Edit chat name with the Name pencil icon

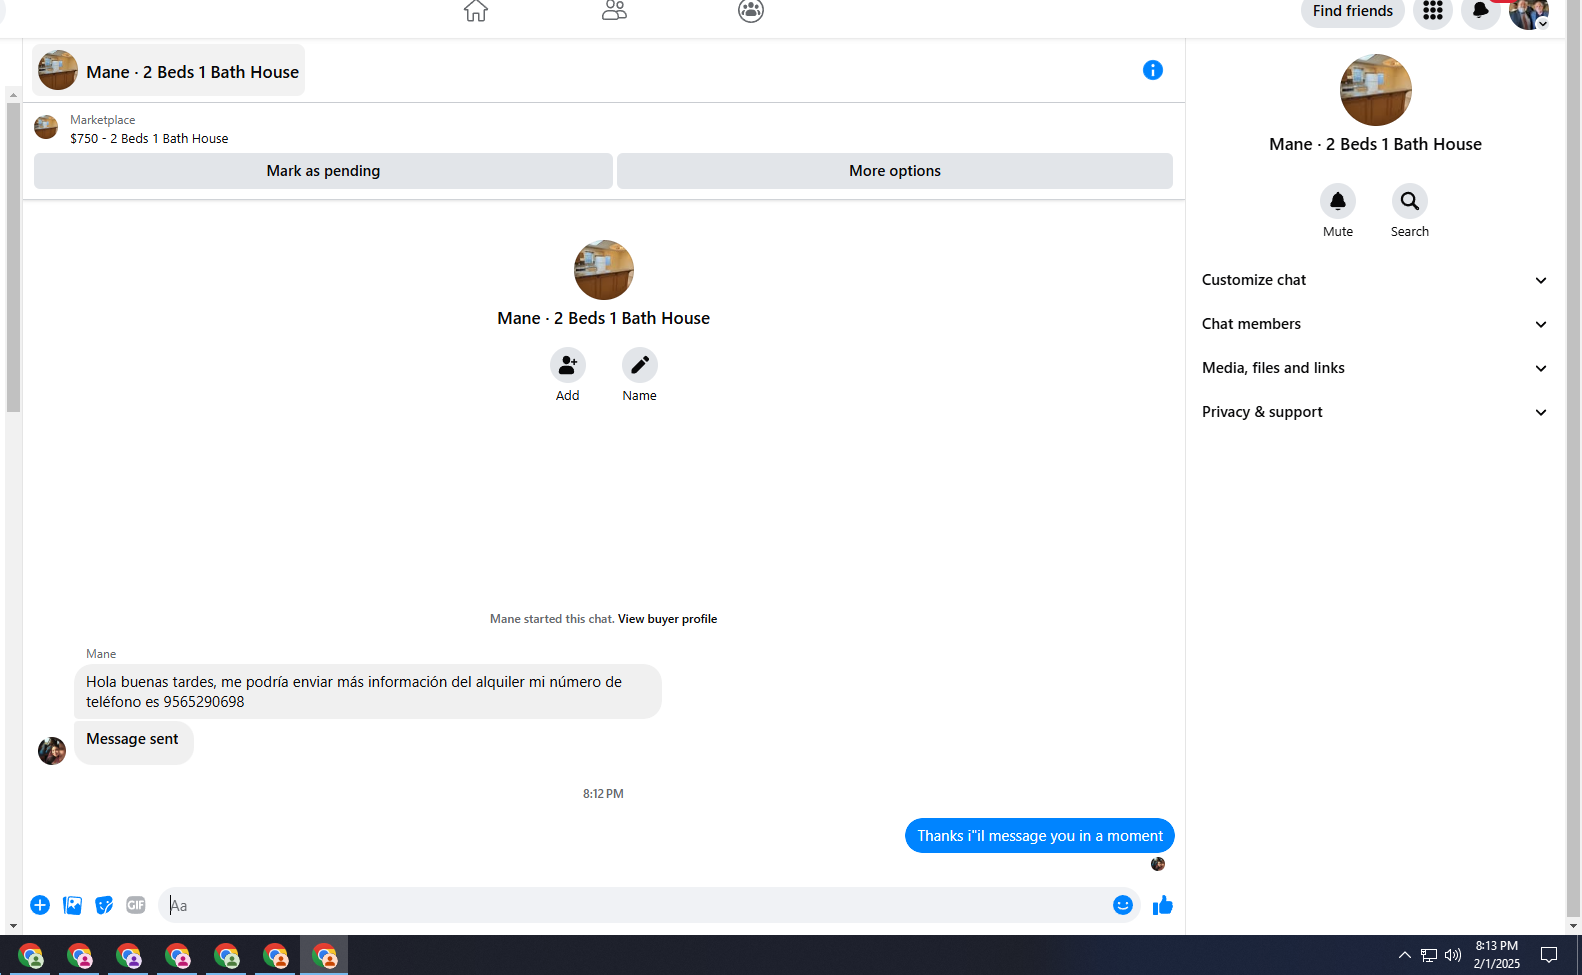(x=640, y=365)
